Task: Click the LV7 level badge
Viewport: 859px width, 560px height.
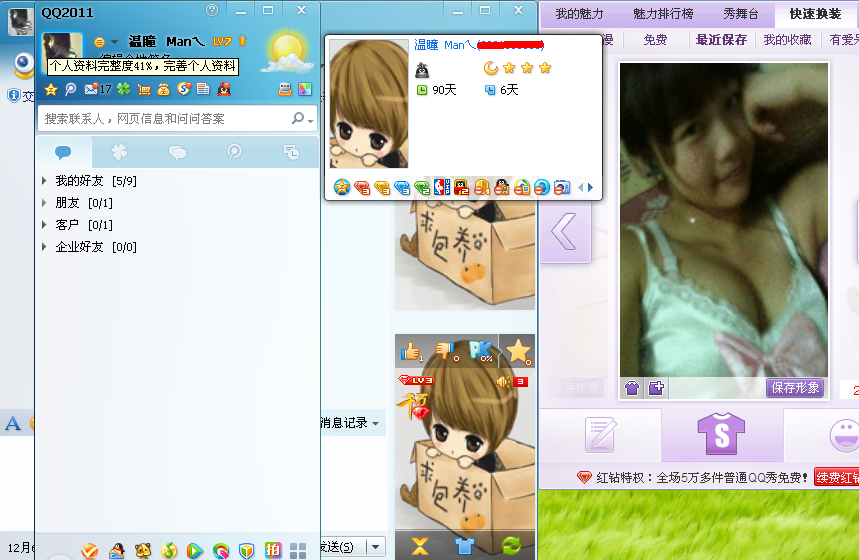Action: click(x=222, y=41)
